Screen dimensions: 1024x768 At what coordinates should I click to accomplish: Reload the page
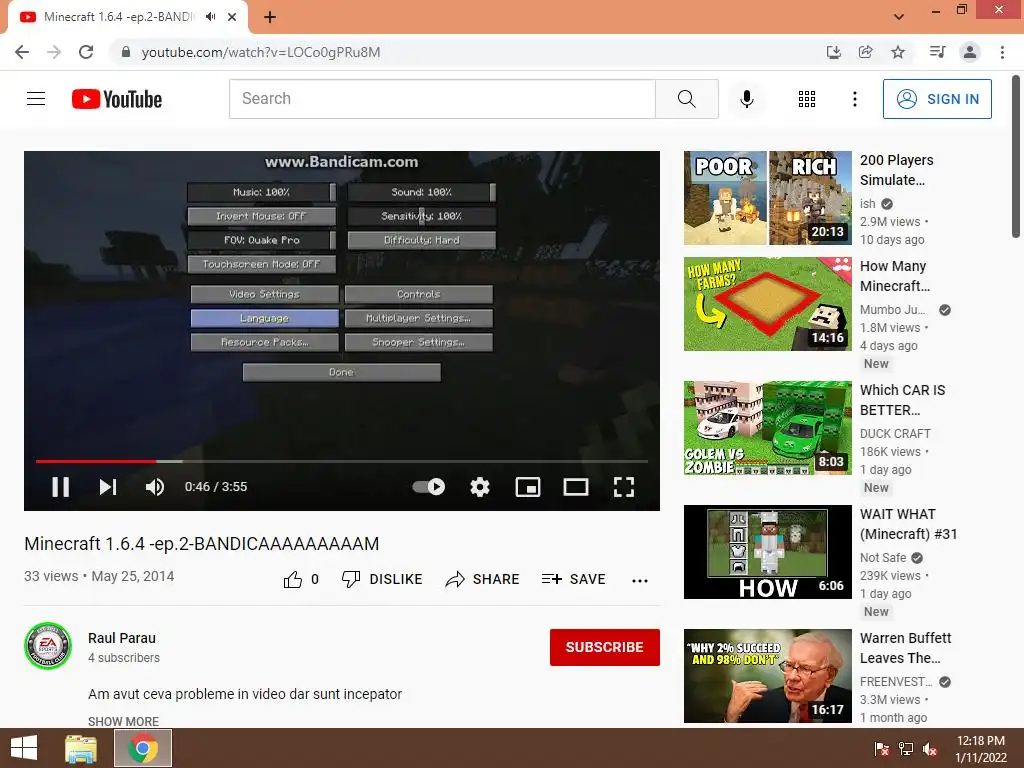(x=86, y=52)
